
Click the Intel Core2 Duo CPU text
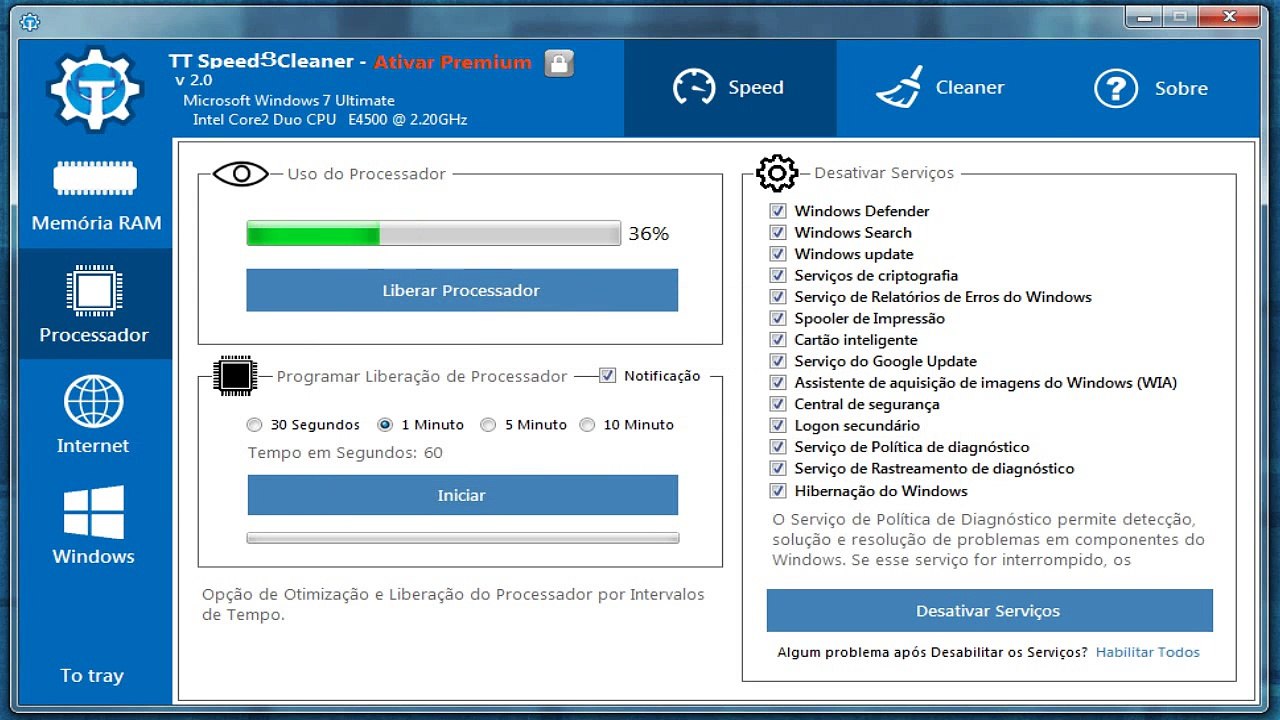pyautogui.click(x=330, y=120)
